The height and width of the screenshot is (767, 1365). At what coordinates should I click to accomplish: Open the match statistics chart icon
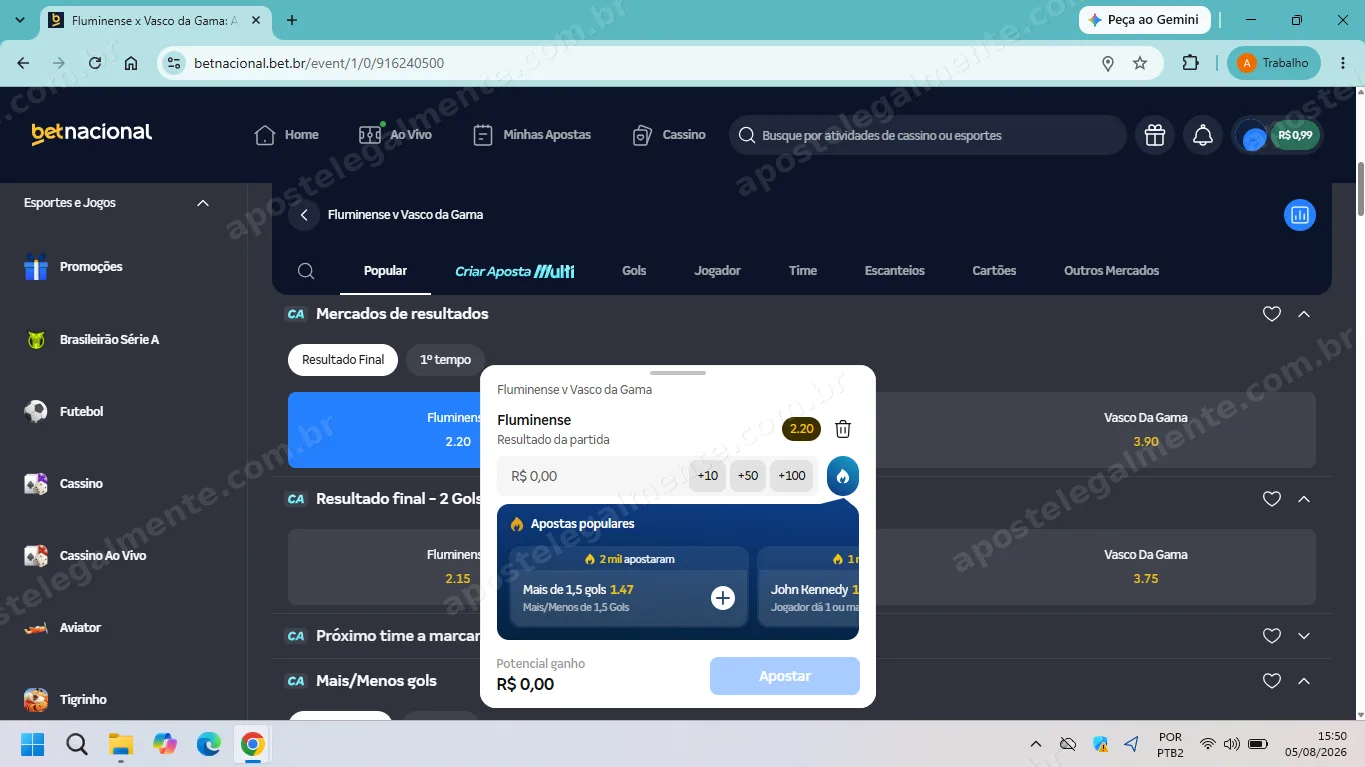(1300, 215)
